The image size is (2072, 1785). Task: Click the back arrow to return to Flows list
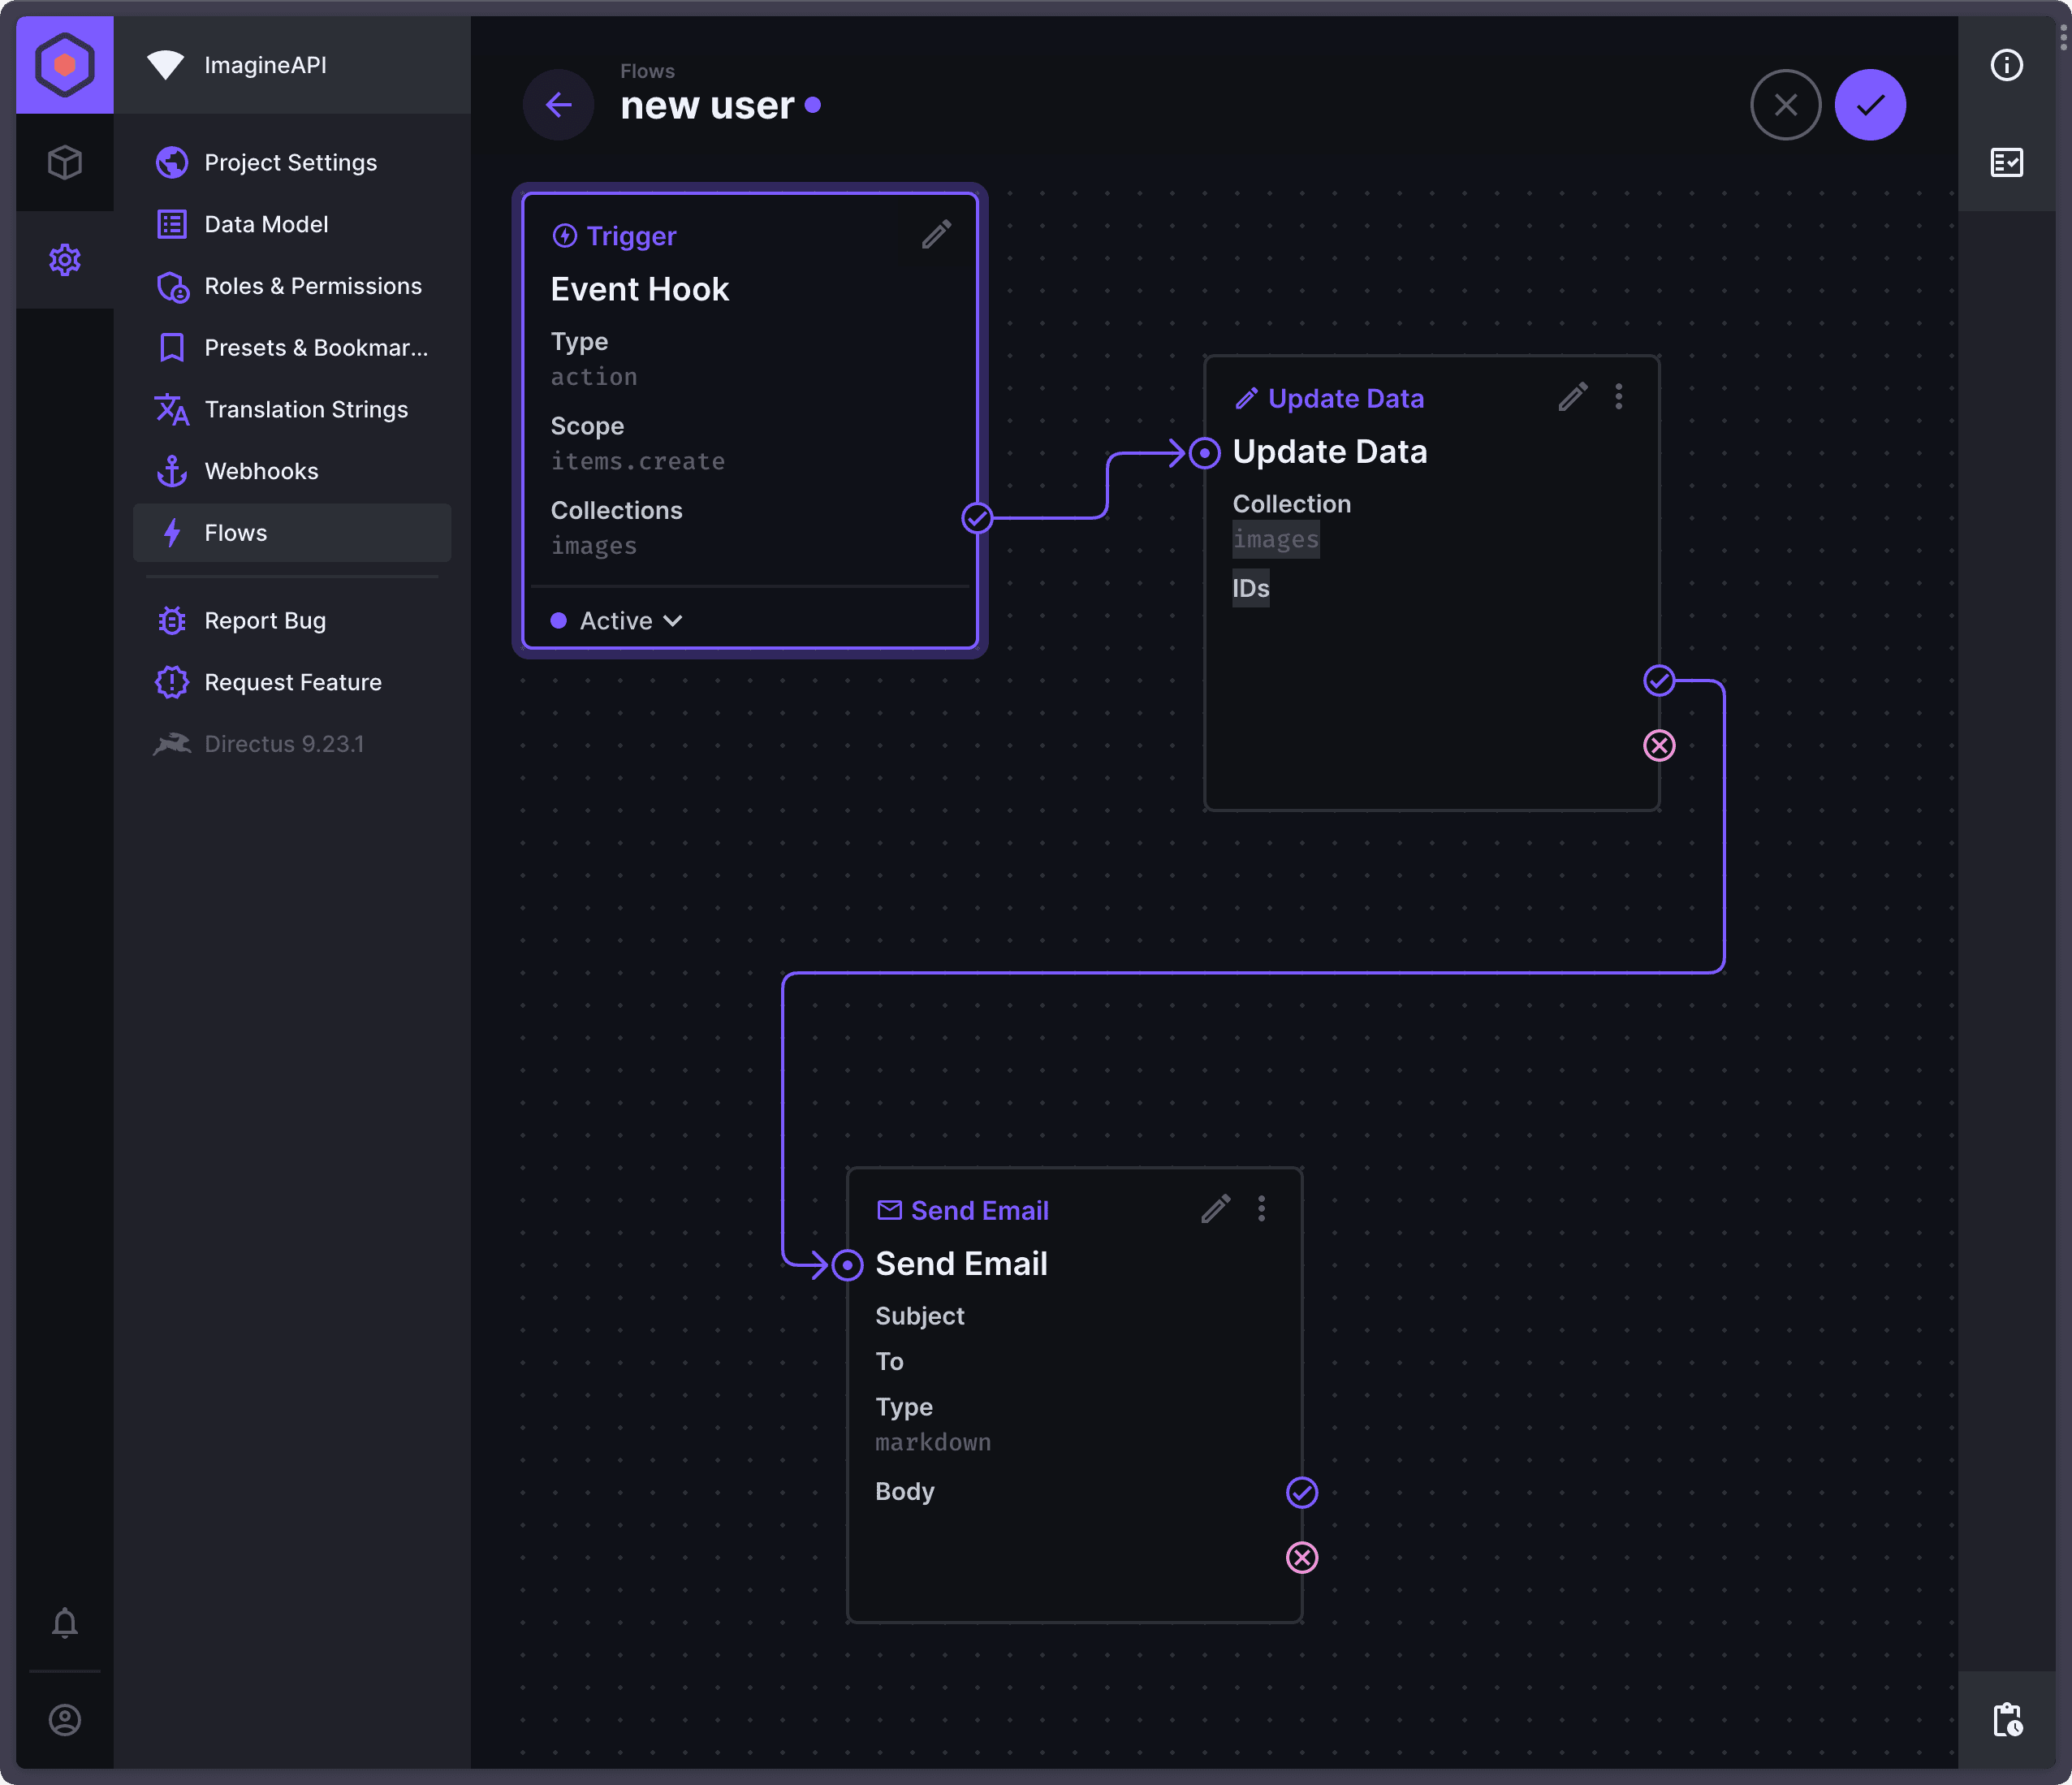(x=559, y=104)
